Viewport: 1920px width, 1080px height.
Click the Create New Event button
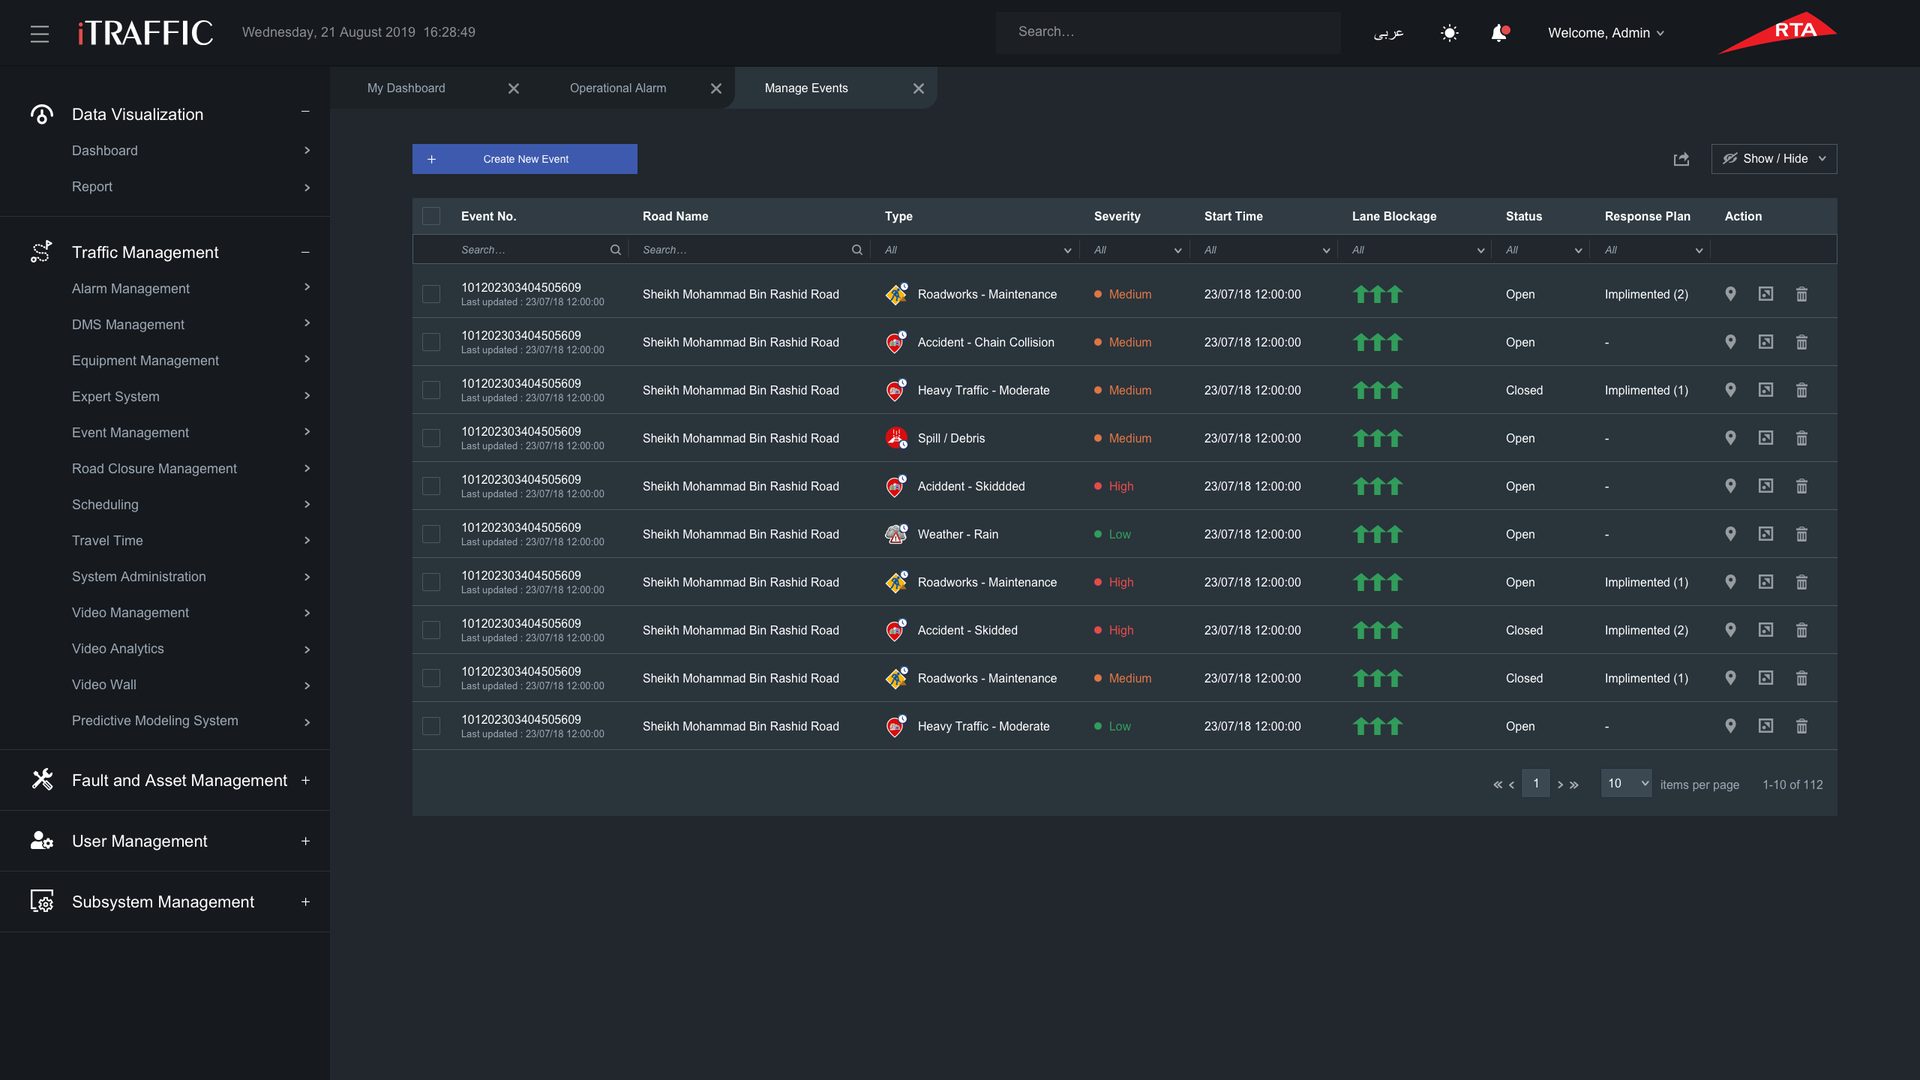click(524, 159)
